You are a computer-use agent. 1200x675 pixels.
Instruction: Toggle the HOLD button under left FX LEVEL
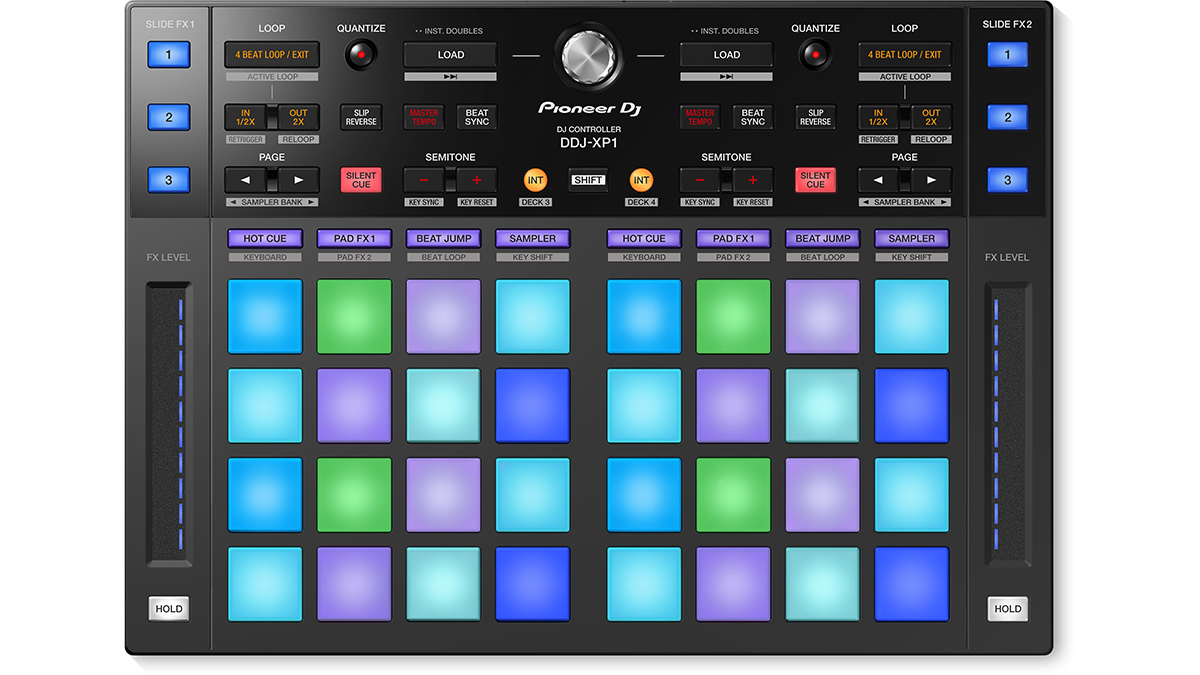(169, 608)
